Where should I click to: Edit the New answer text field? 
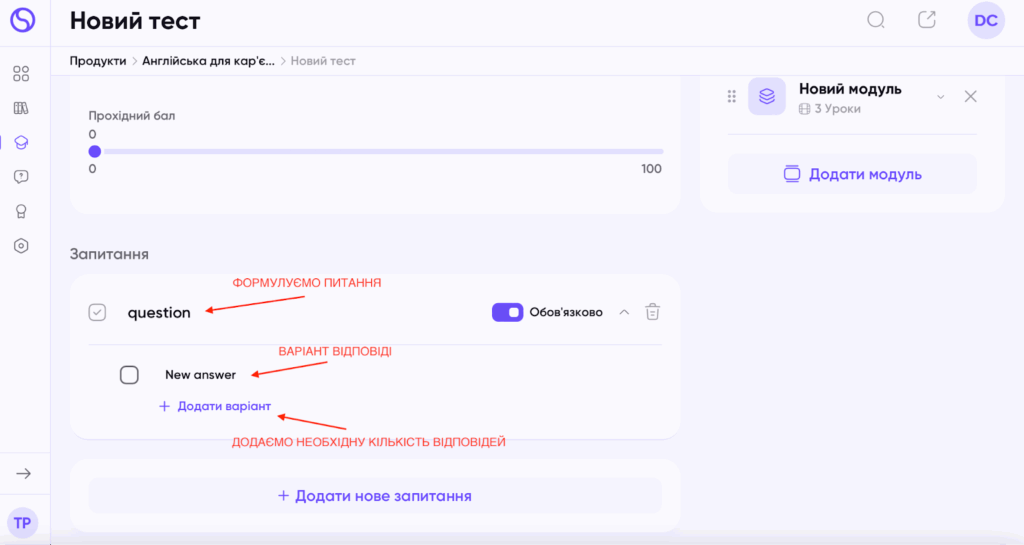point(200,375)
